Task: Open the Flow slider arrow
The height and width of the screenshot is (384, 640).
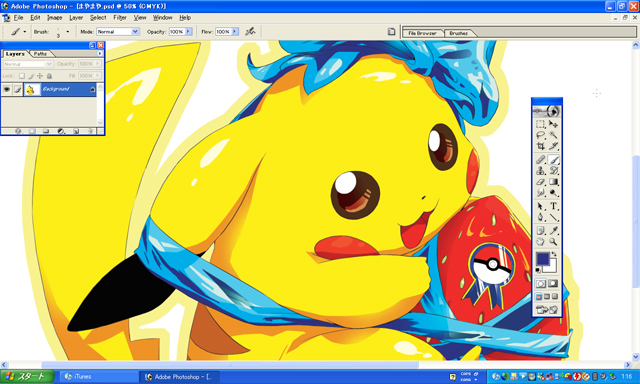Action: click(x=235, y=31)
